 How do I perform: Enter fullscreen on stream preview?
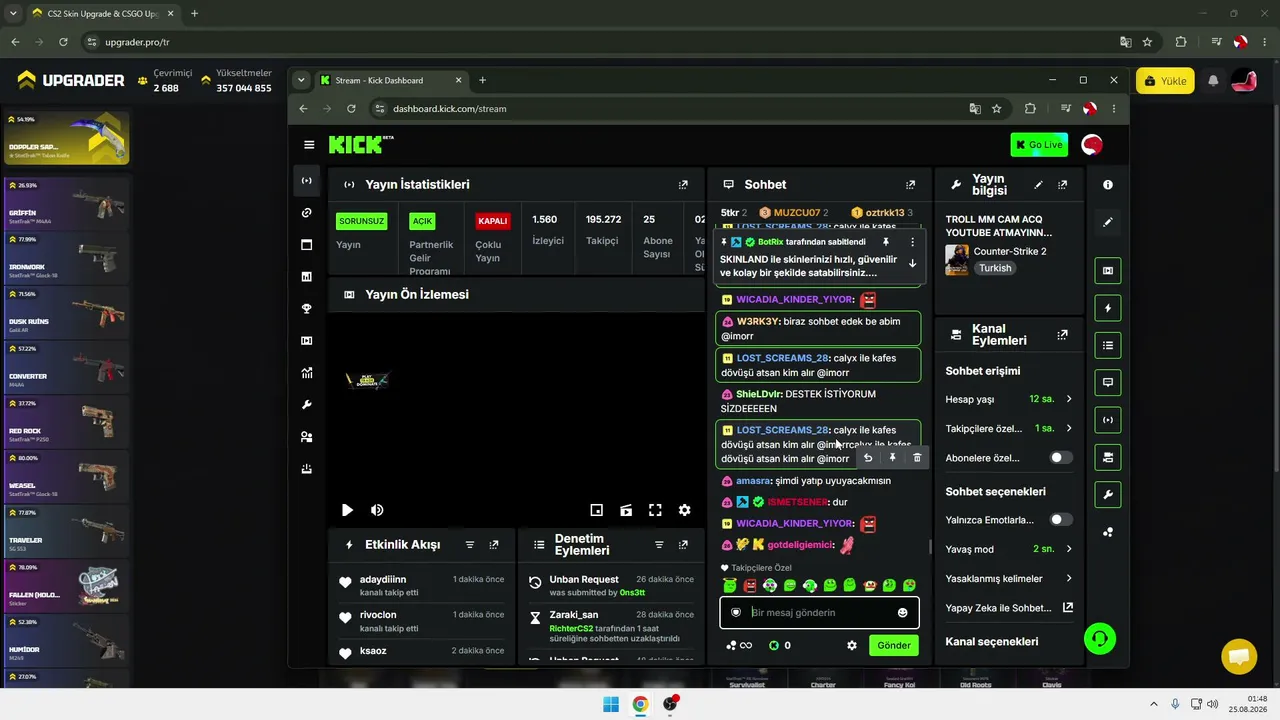[x=655, y=510]
